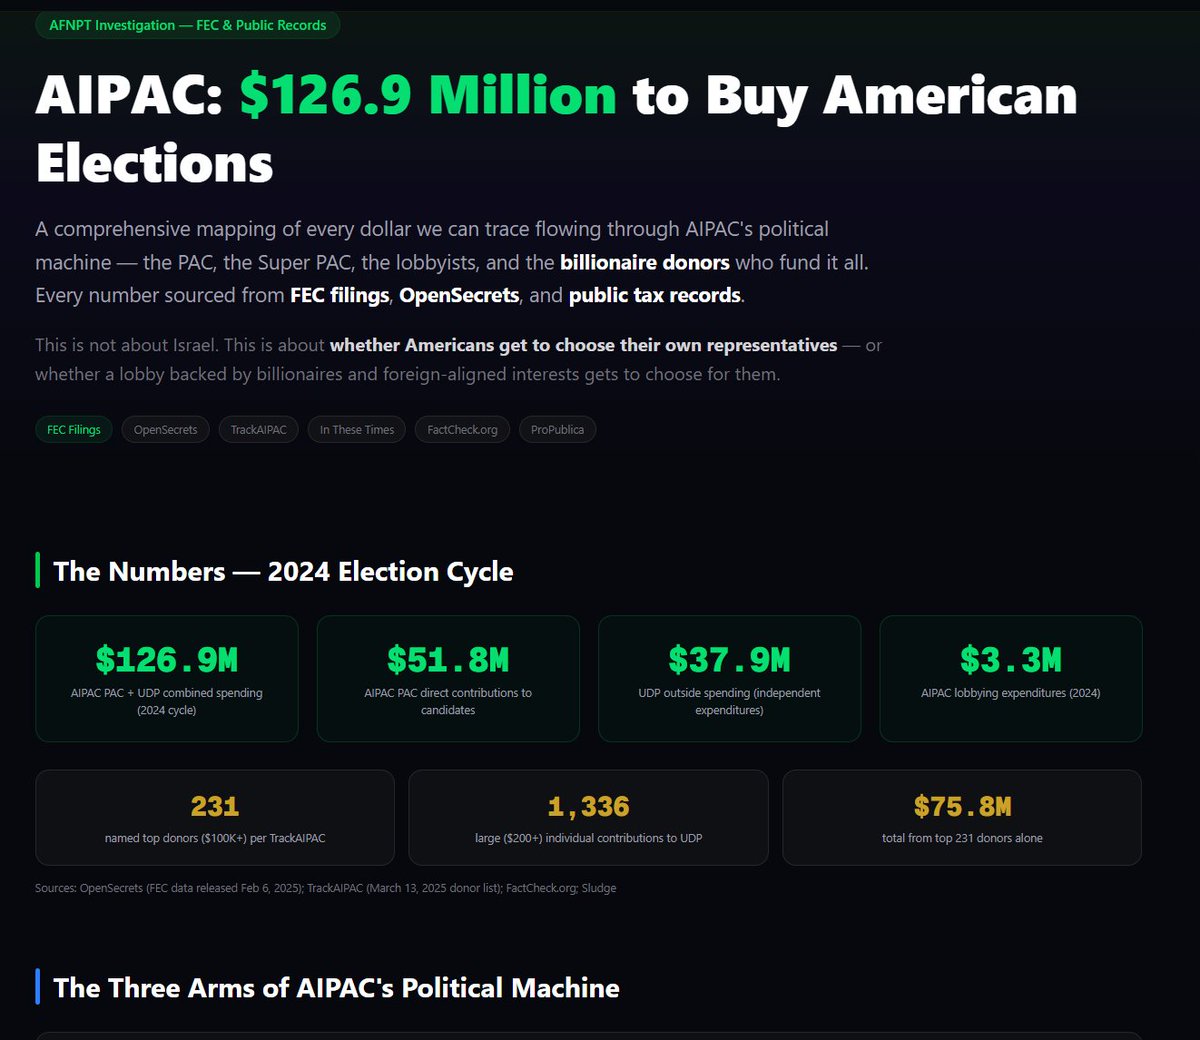Open the OpenSecrets source pill

166,430
